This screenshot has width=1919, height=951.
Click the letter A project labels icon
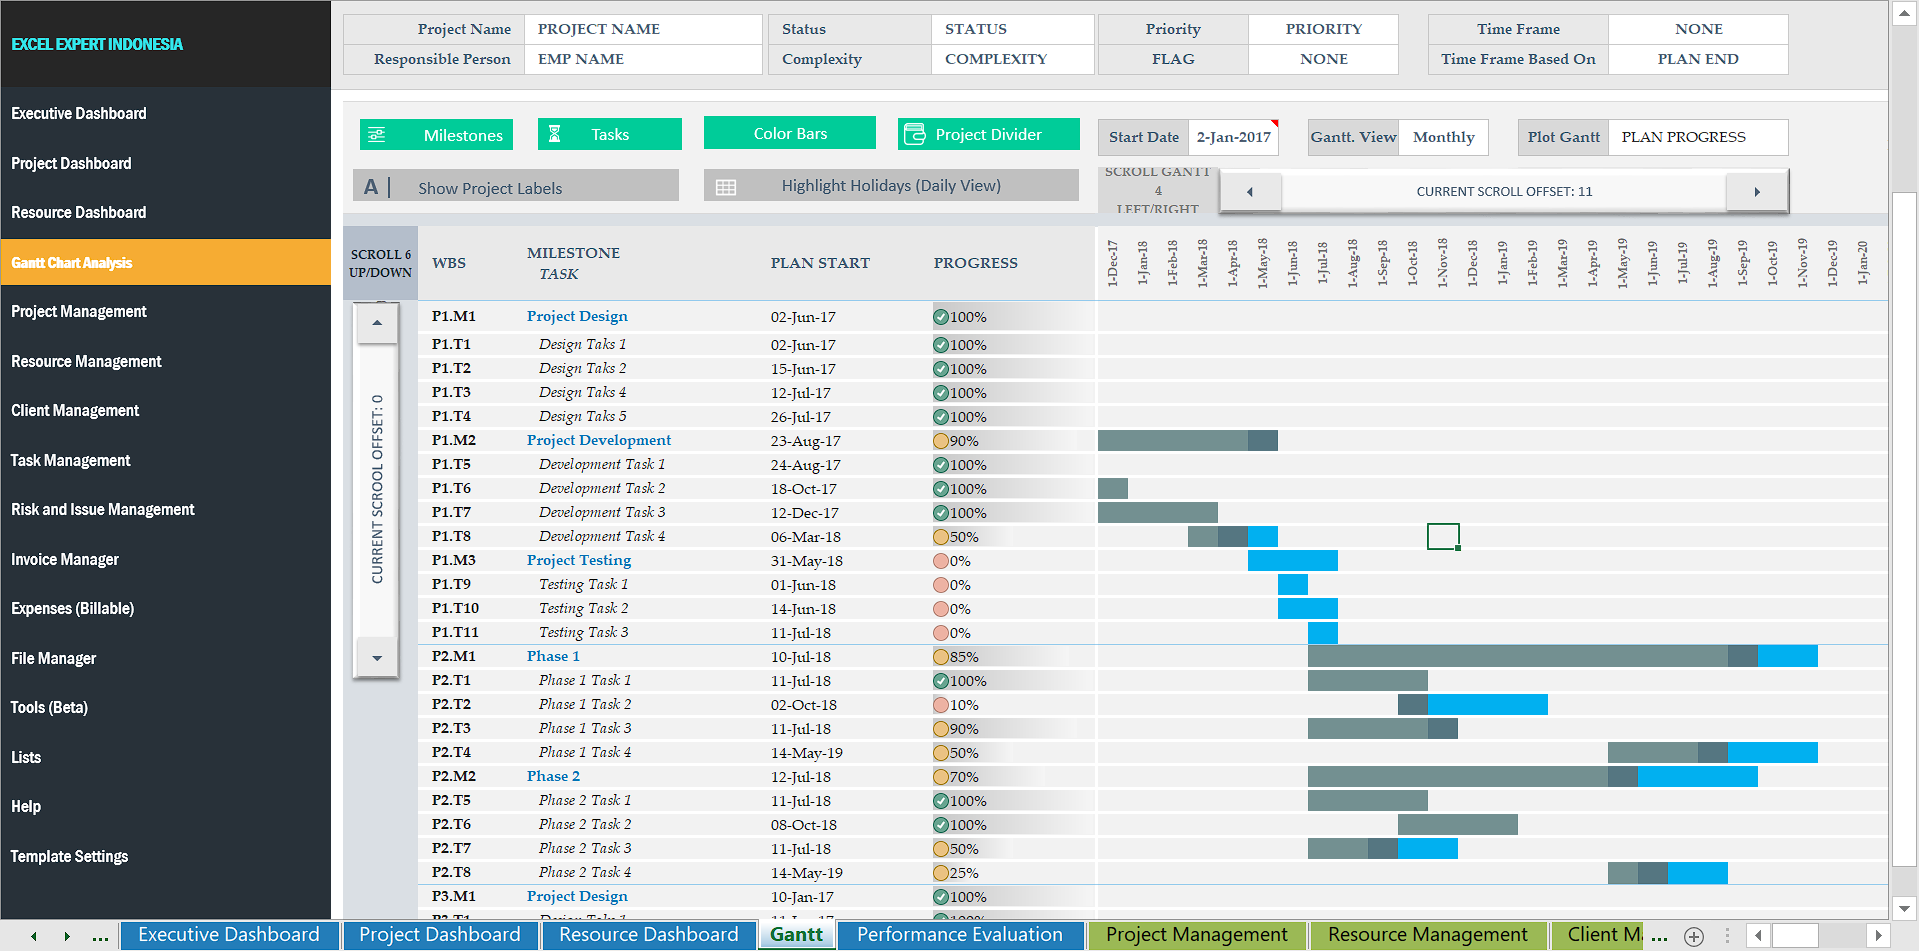click(x=371, y=187)
